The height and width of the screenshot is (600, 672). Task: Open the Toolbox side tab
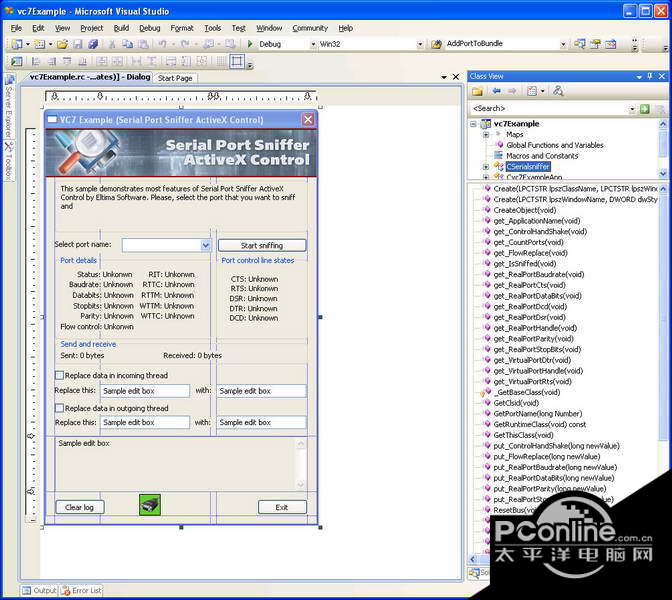(x=9, y=161)
